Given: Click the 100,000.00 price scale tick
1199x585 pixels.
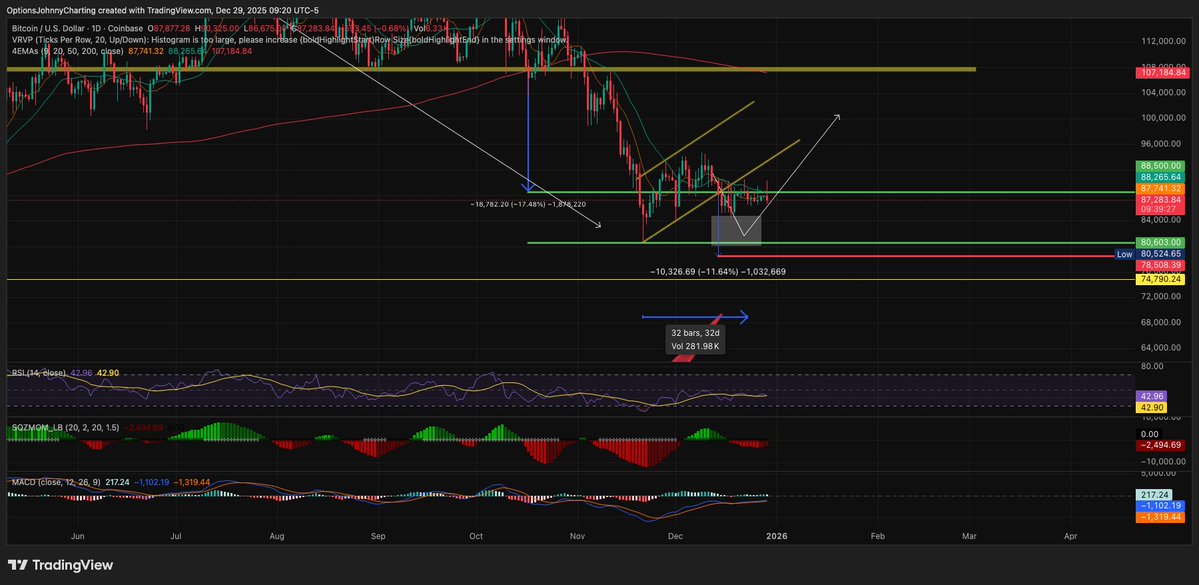Looking at the screenshot, I should click(1164, 118).
